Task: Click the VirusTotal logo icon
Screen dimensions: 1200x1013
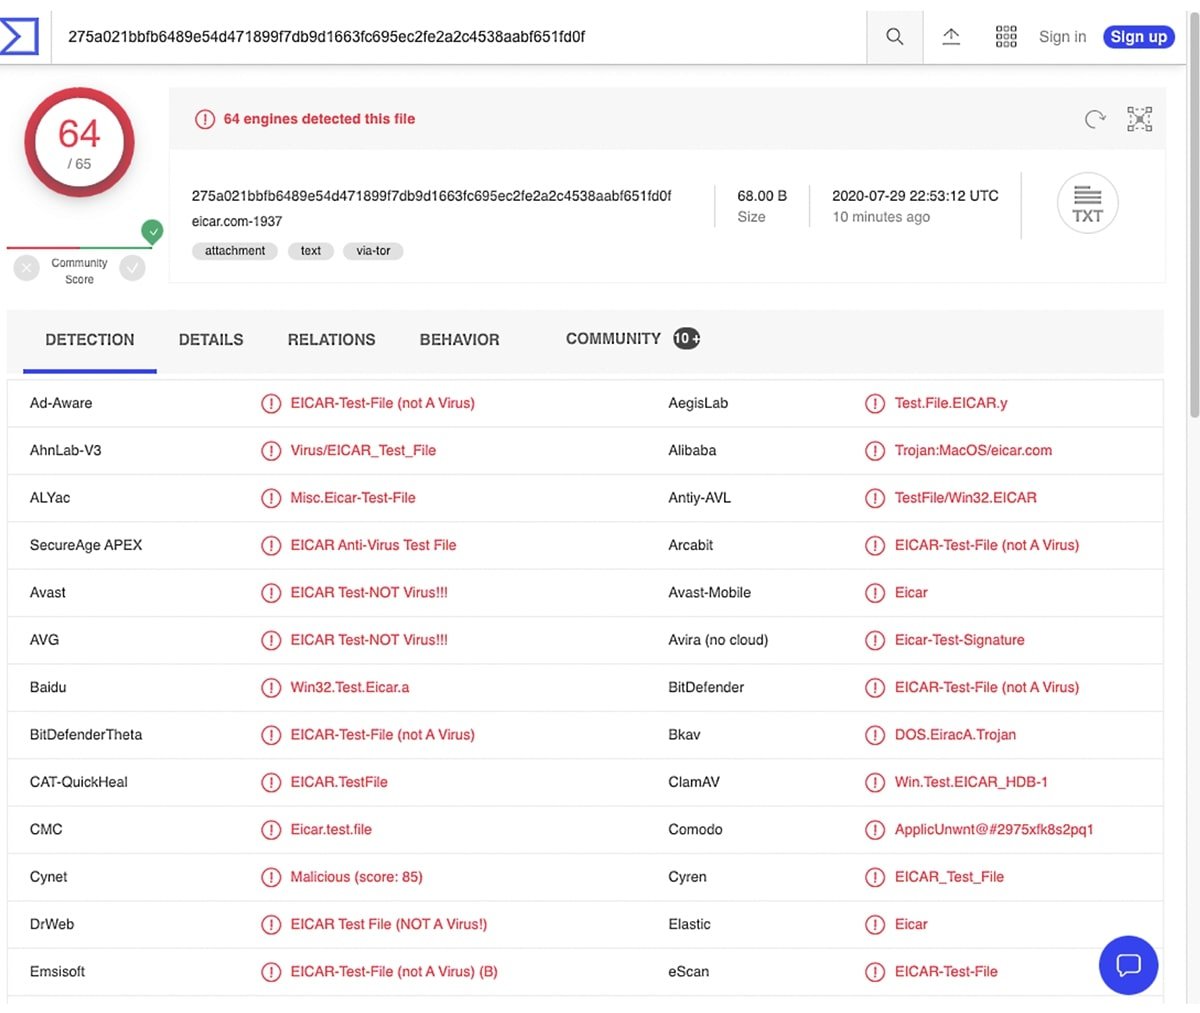Action: [18, 36]
